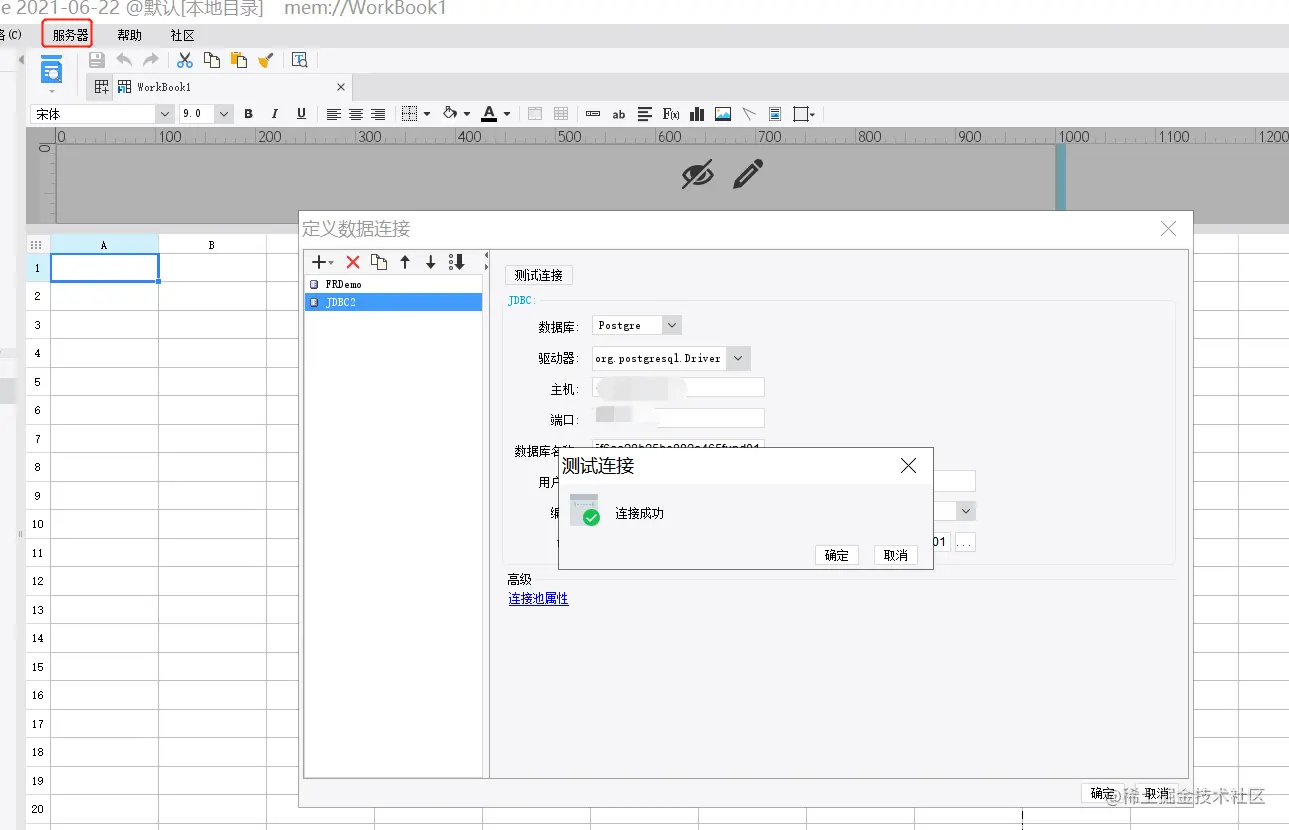Click the merge cells icon
Viewport: 1289px width, 830px height.
[535, 114]
